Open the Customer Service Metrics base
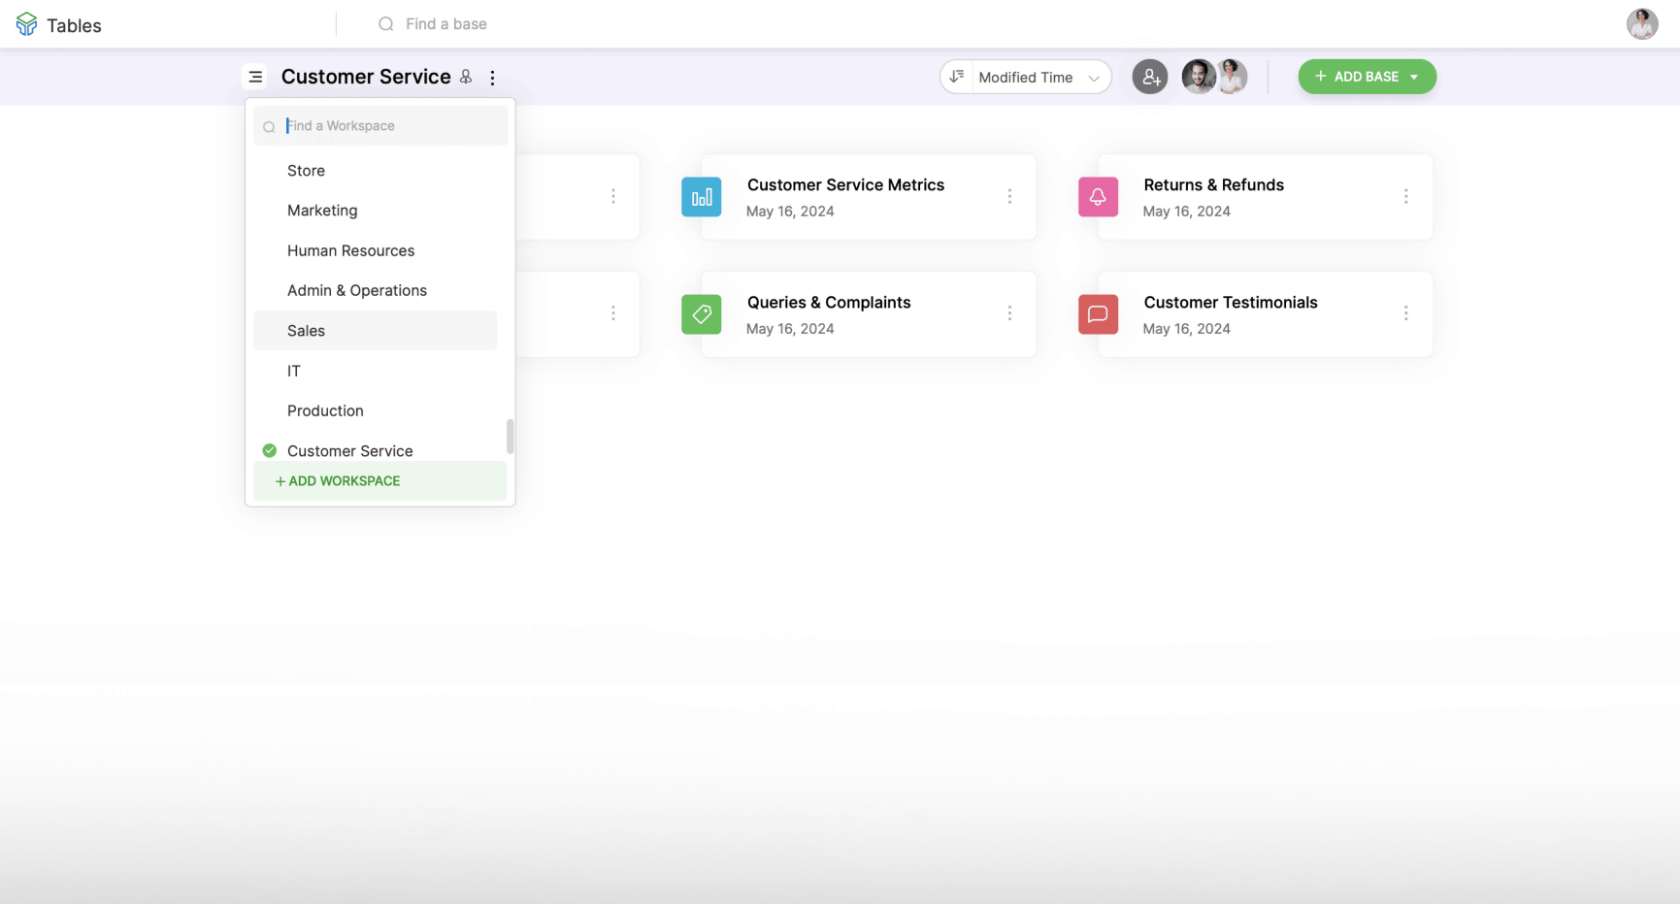The image size is (1680, 904). (868, 197)
